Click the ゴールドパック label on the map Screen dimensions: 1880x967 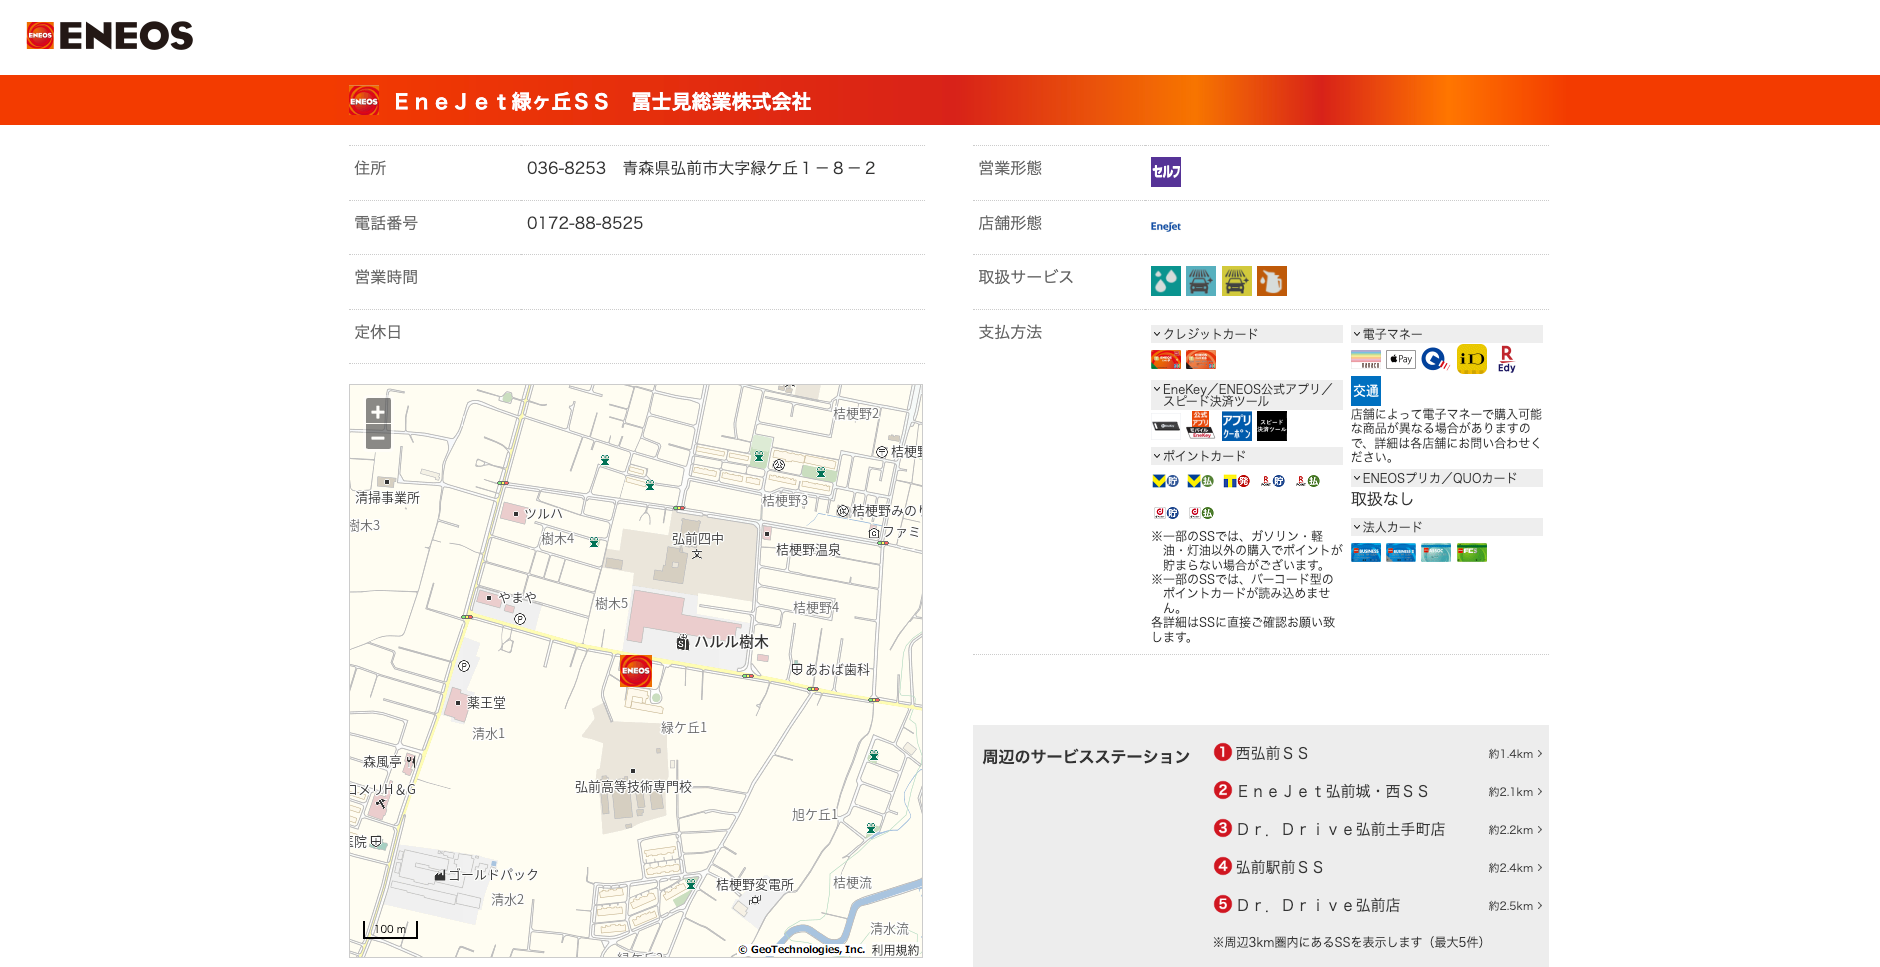tap(493, 875)
